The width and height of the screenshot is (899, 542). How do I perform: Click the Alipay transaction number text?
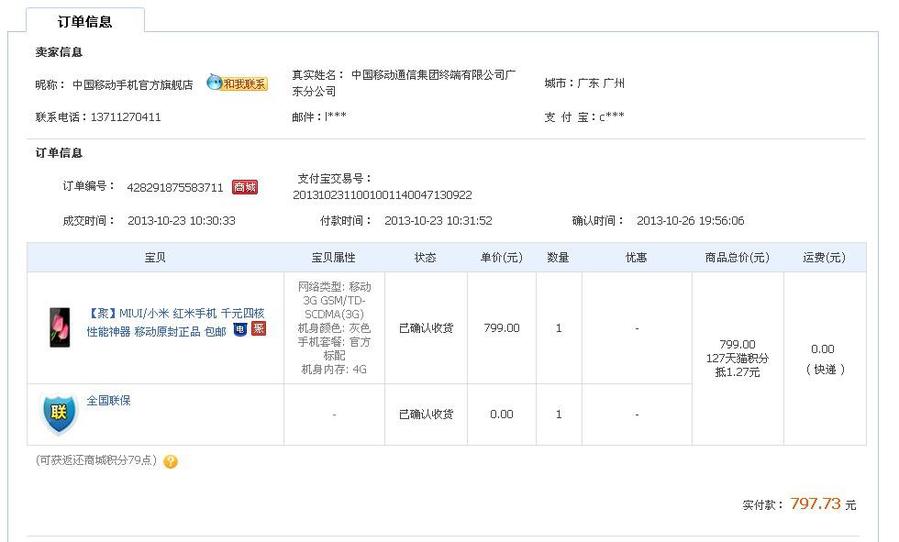382,195
